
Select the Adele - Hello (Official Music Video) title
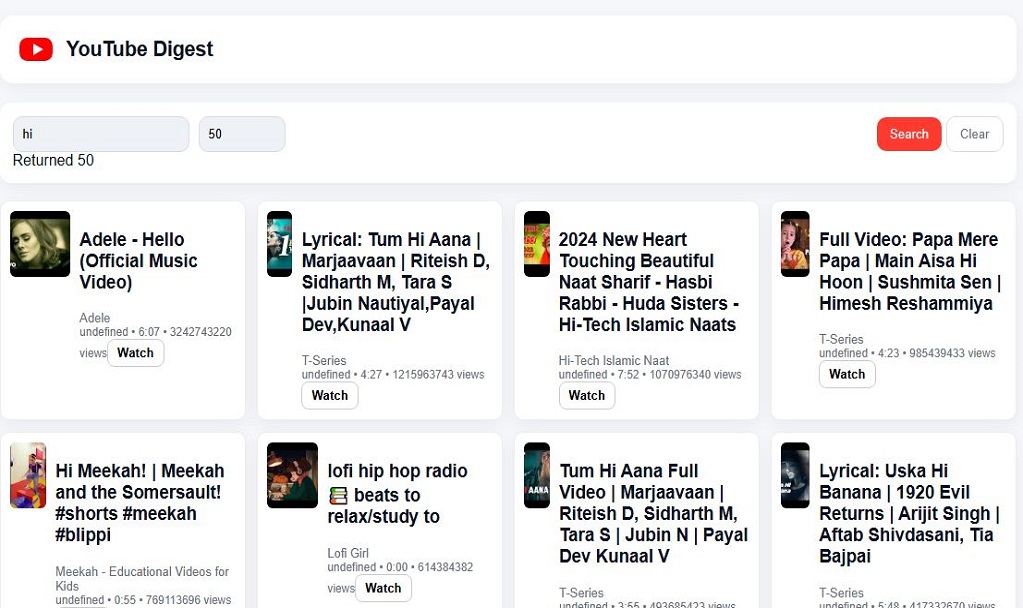(x=138, y=261)
